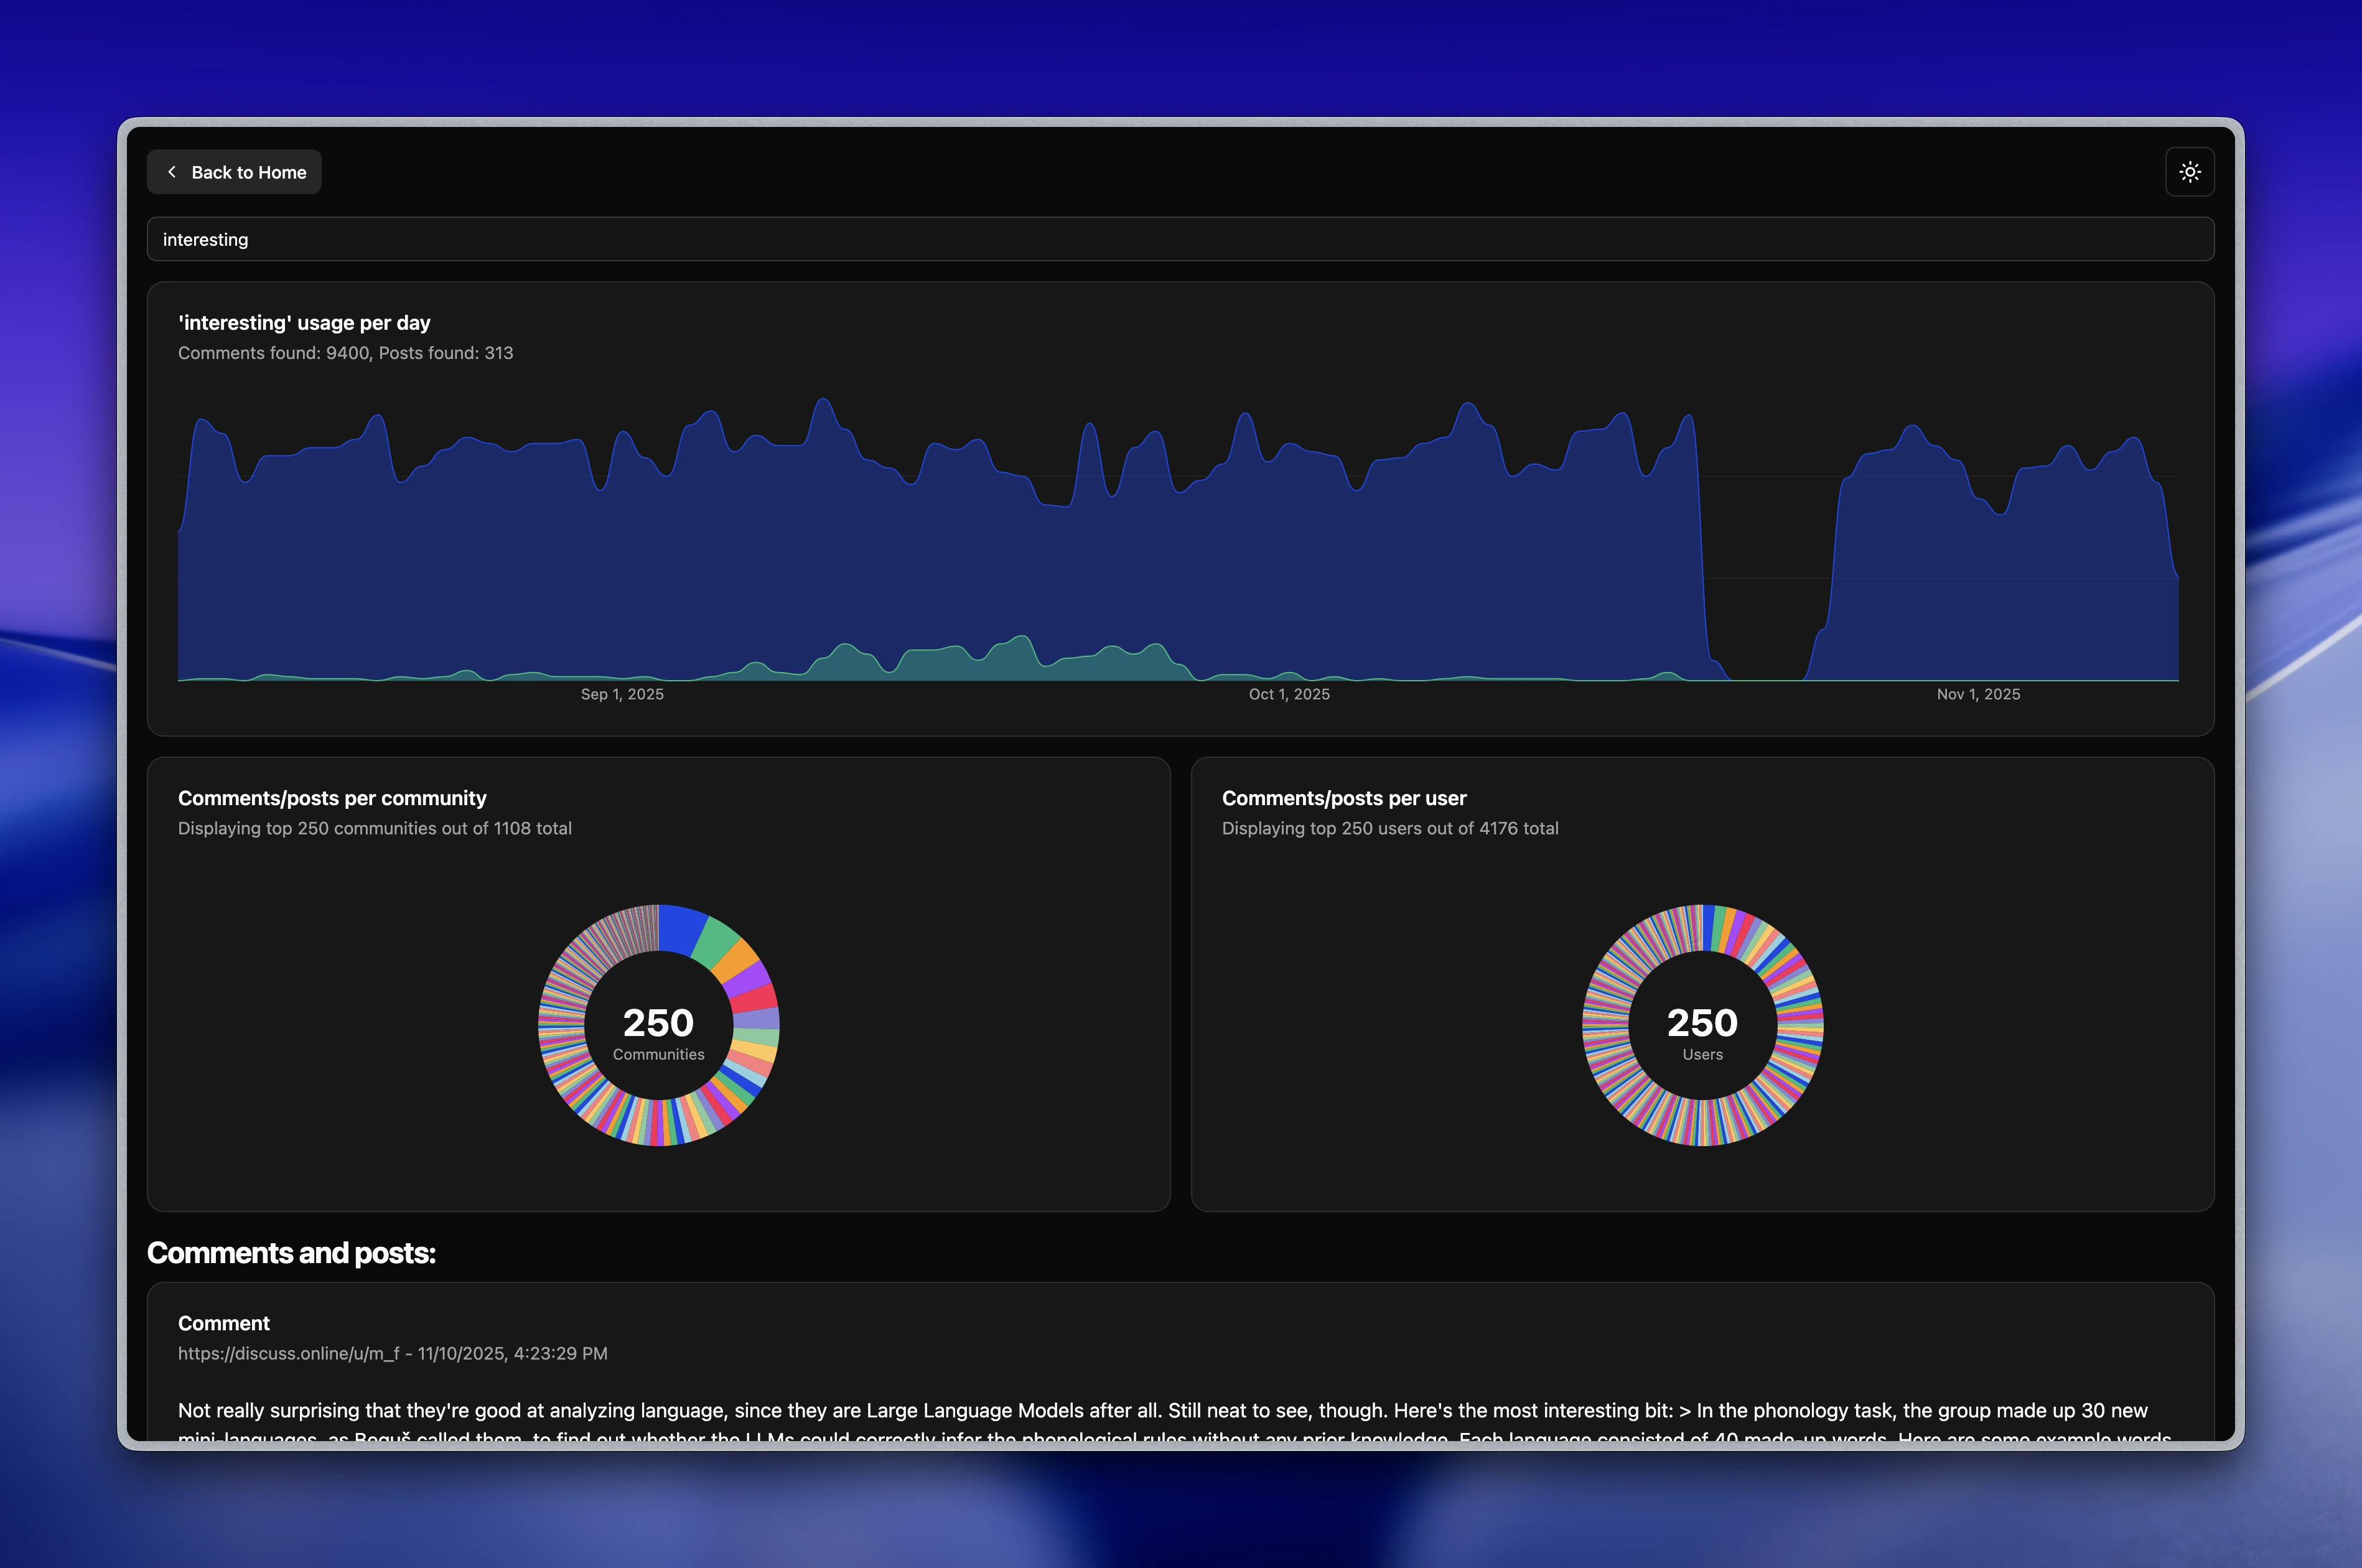Click the 'Comments/posts per user' panel heading
The width and height of the screenshot is (2362, 1568).
tap(1344, 797)
